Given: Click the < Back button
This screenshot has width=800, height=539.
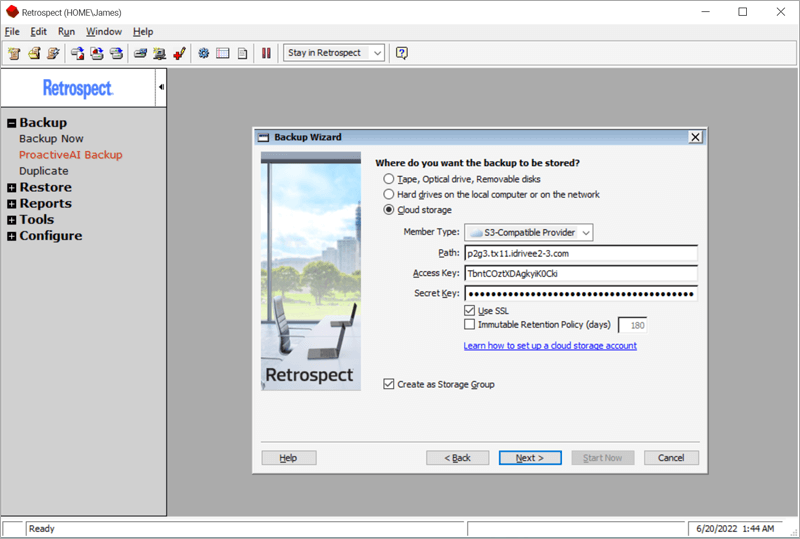Looking at the screenshot, I should 458,458.
